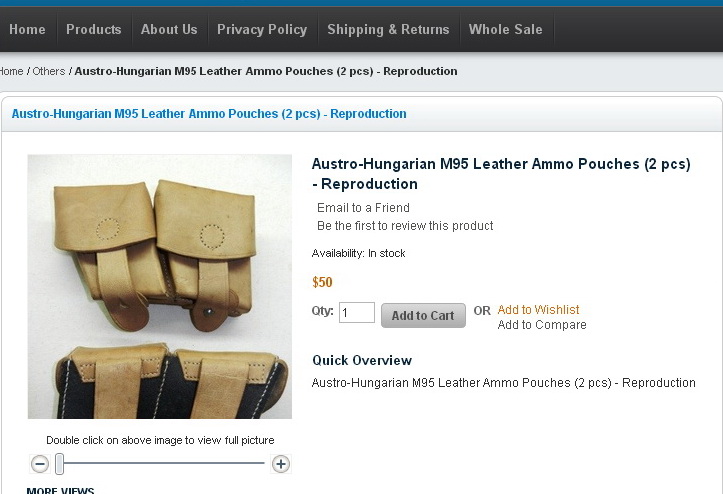This screenshot has height=494, width=723.
Task: Click Email to a Friend link
Action: pos(363,208)
